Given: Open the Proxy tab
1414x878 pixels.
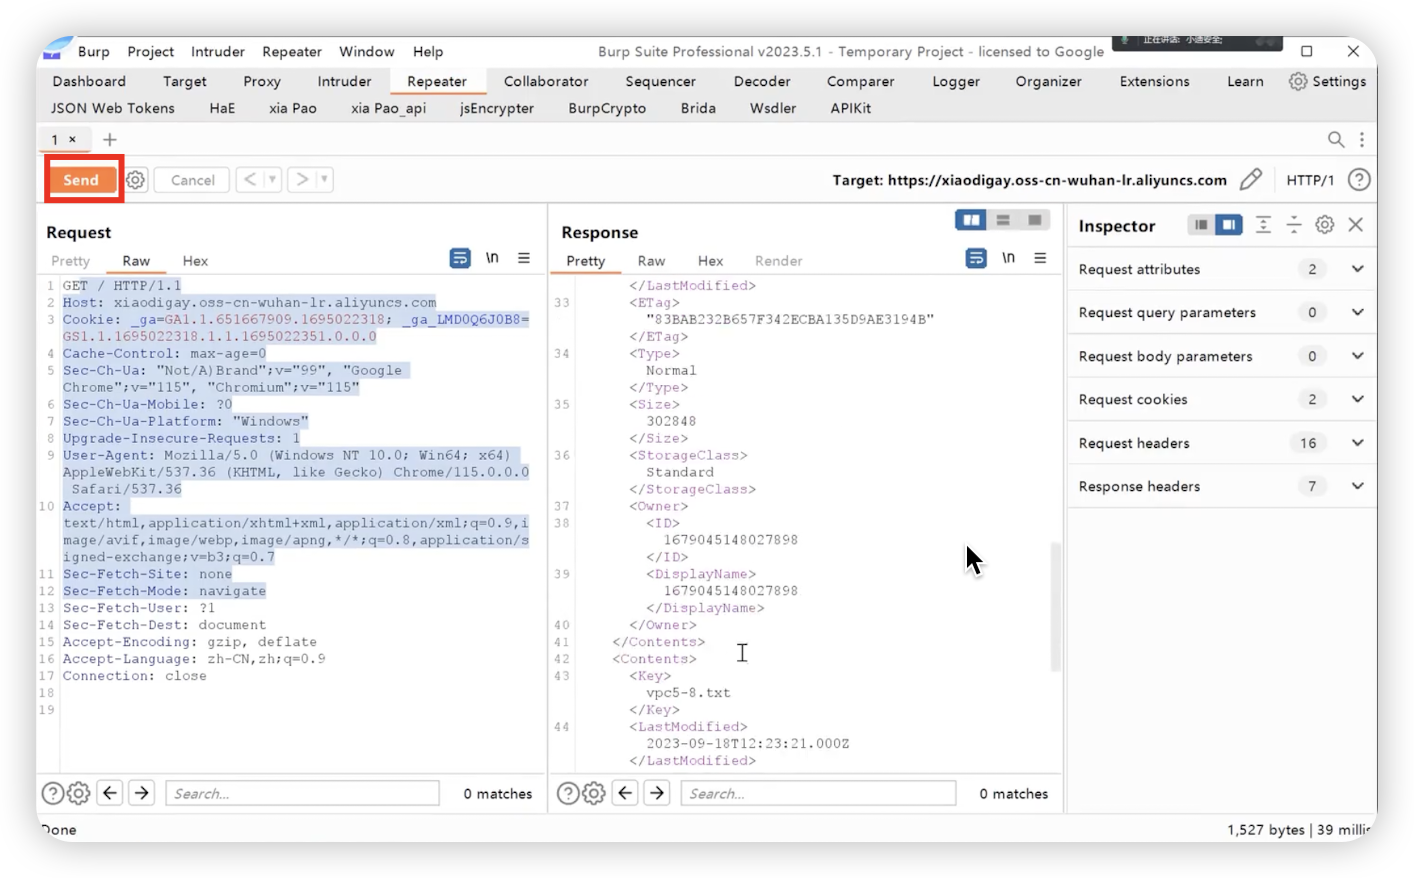Looking at the screenshot, I should point(262,81).
